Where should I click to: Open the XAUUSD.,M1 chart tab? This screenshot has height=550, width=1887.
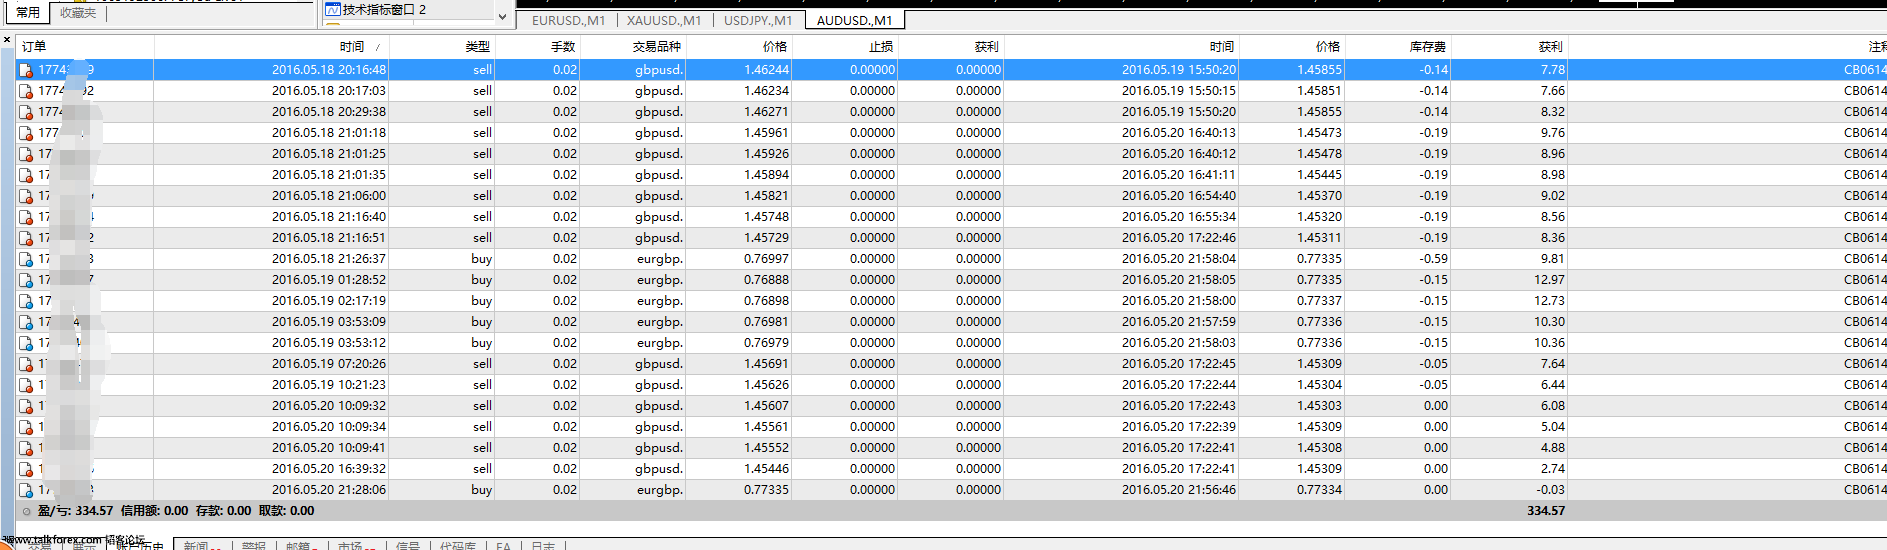point(664,20)
